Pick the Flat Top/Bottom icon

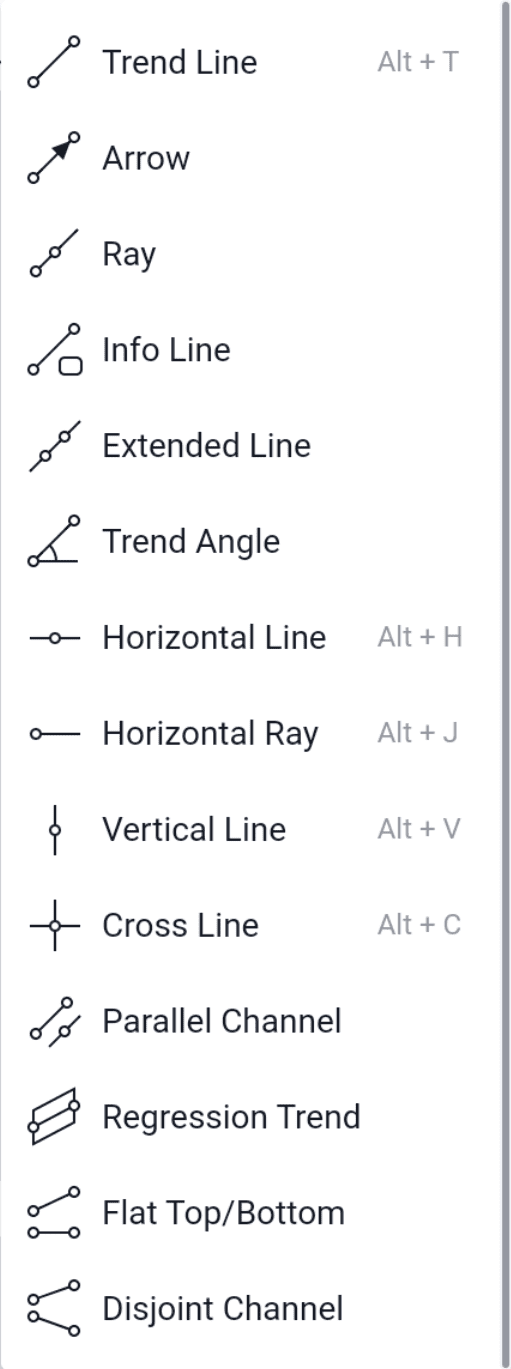click(x=54, y=1214)
